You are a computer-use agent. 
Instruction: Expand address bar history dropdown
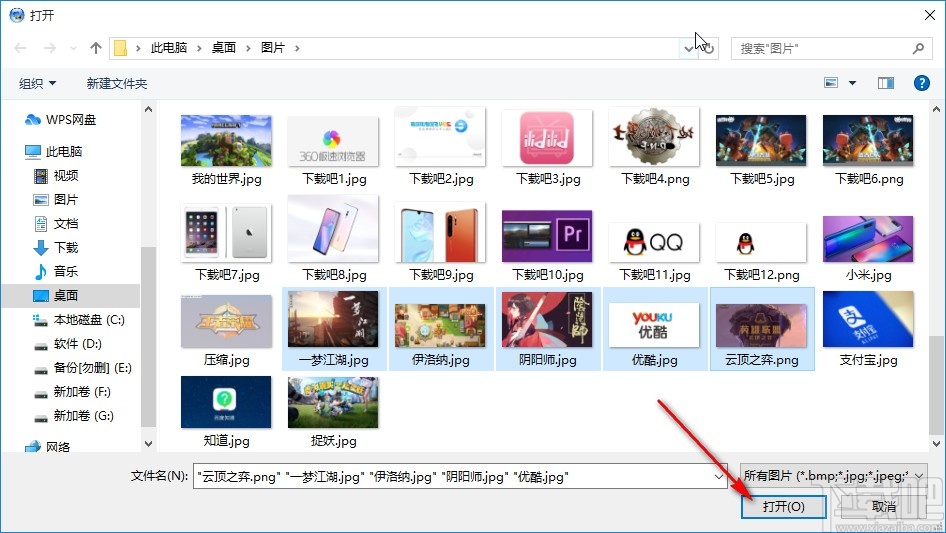coord(688,48)
